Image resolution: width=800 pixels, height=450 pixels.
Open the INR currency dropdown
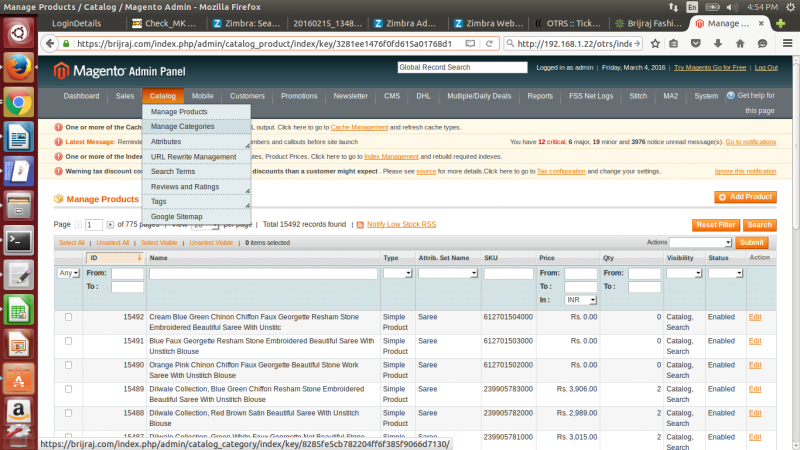[581, 300]
